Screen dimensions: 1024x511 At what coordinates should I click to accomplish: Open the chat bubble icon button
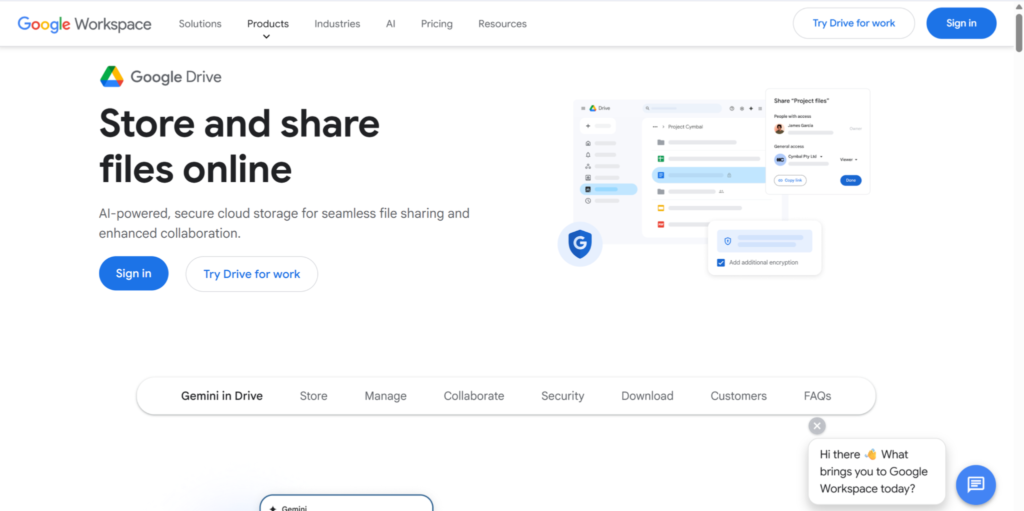[x=976, y=485]
